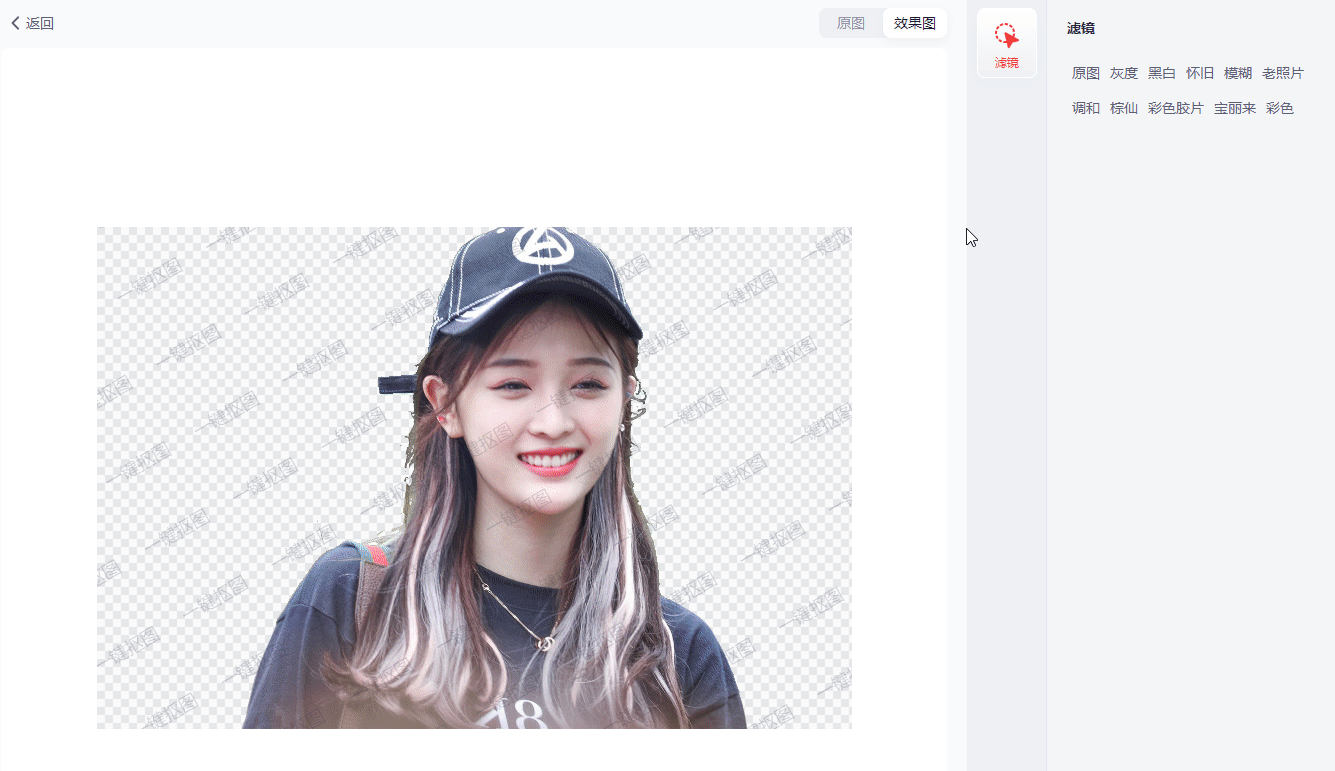
Task: Click the 滤镜 panel heading
Action: tap(1081, 28)
